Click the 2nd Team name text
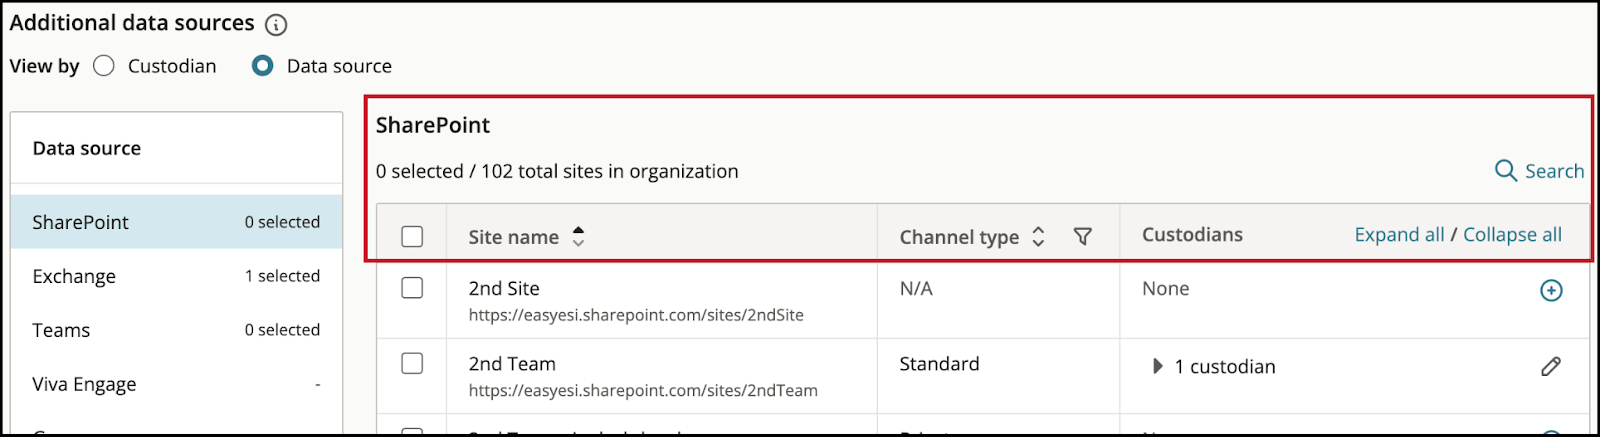 [x=512, y=364]
